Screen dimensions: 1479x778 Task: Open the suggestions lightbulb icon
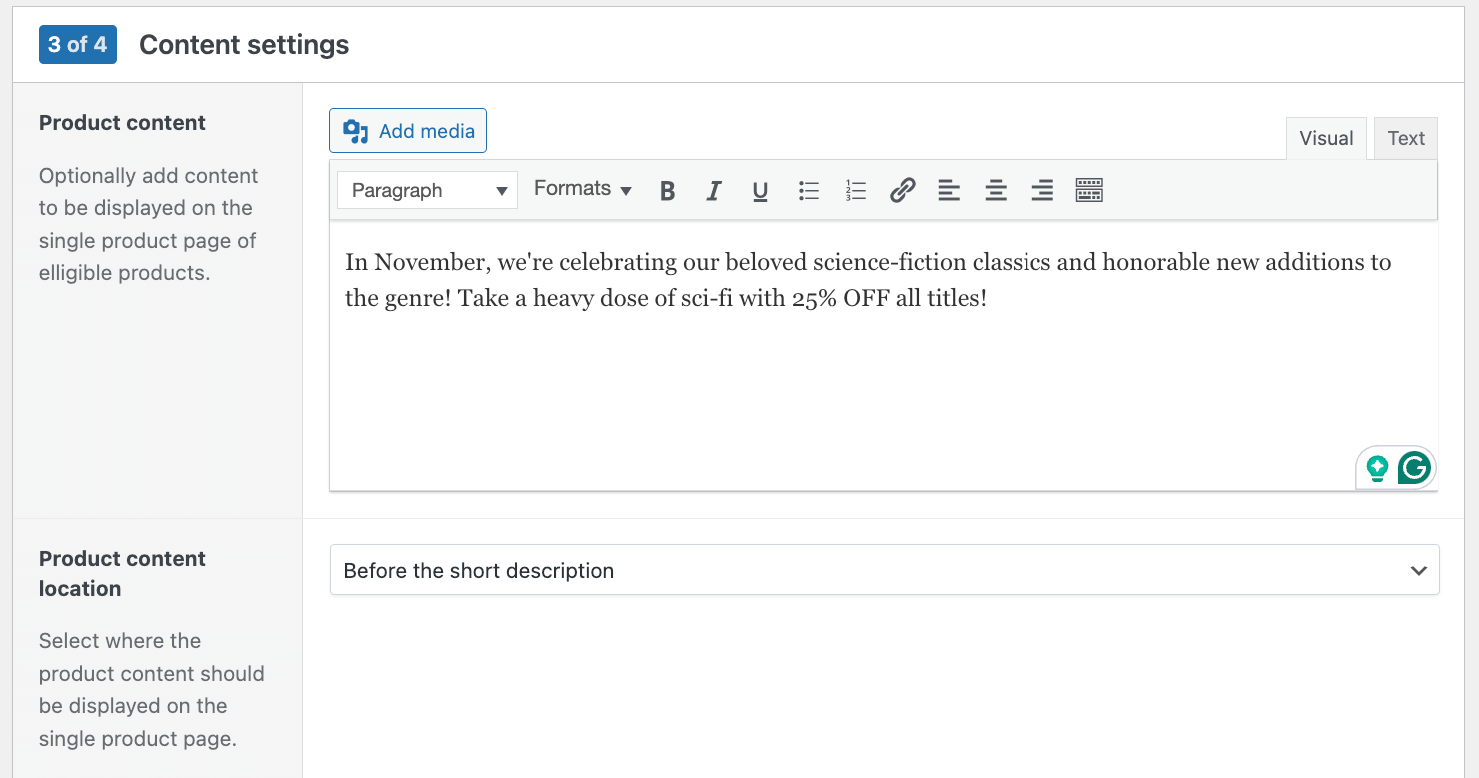(1376, 467)
